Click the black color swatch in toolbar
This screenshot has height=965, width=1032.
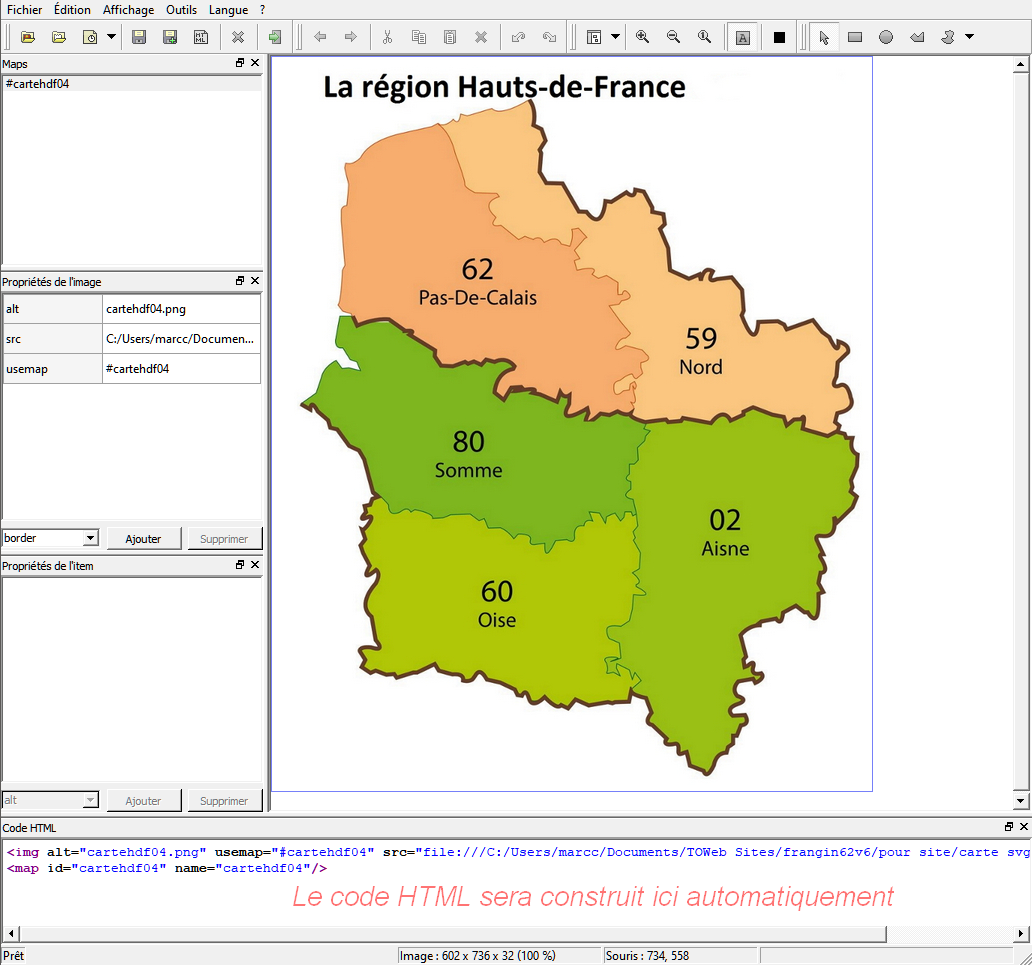coord(779,37)
